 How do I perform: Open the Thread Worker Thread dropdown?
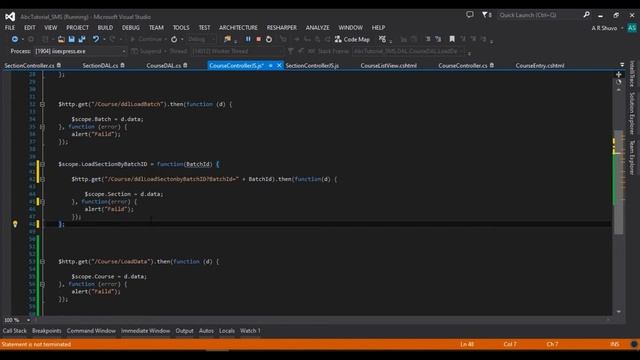[281, 51]
